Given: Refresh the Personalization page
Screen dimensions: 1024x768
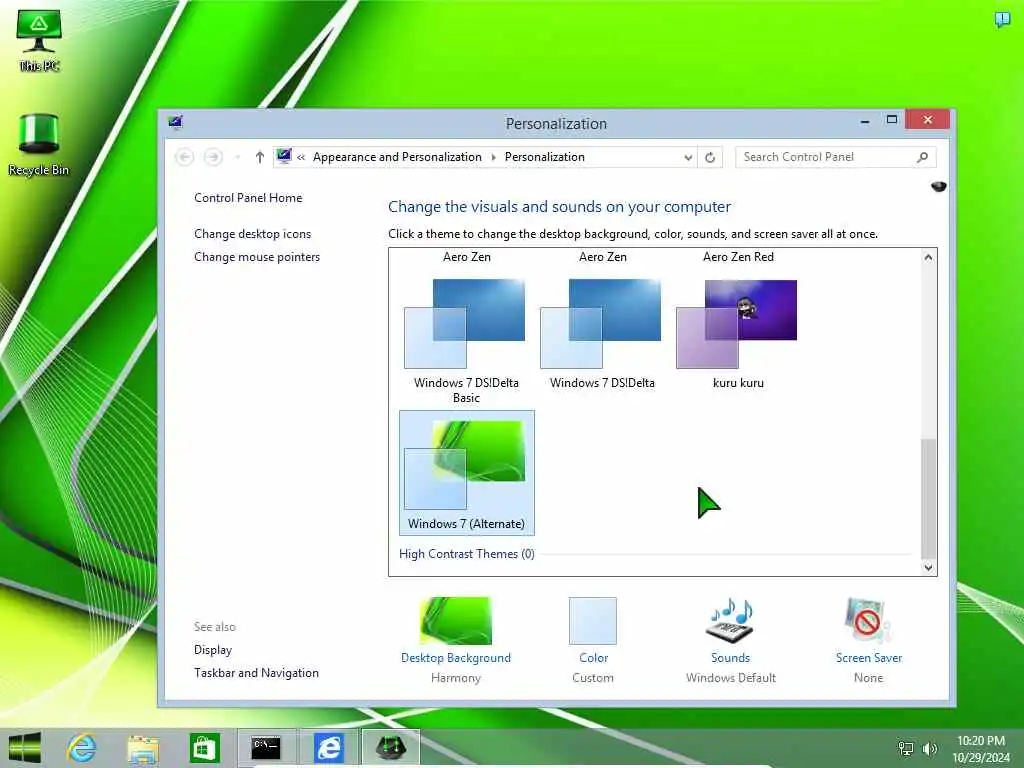Looking at the screenshot, I should [x=710, y=157].
